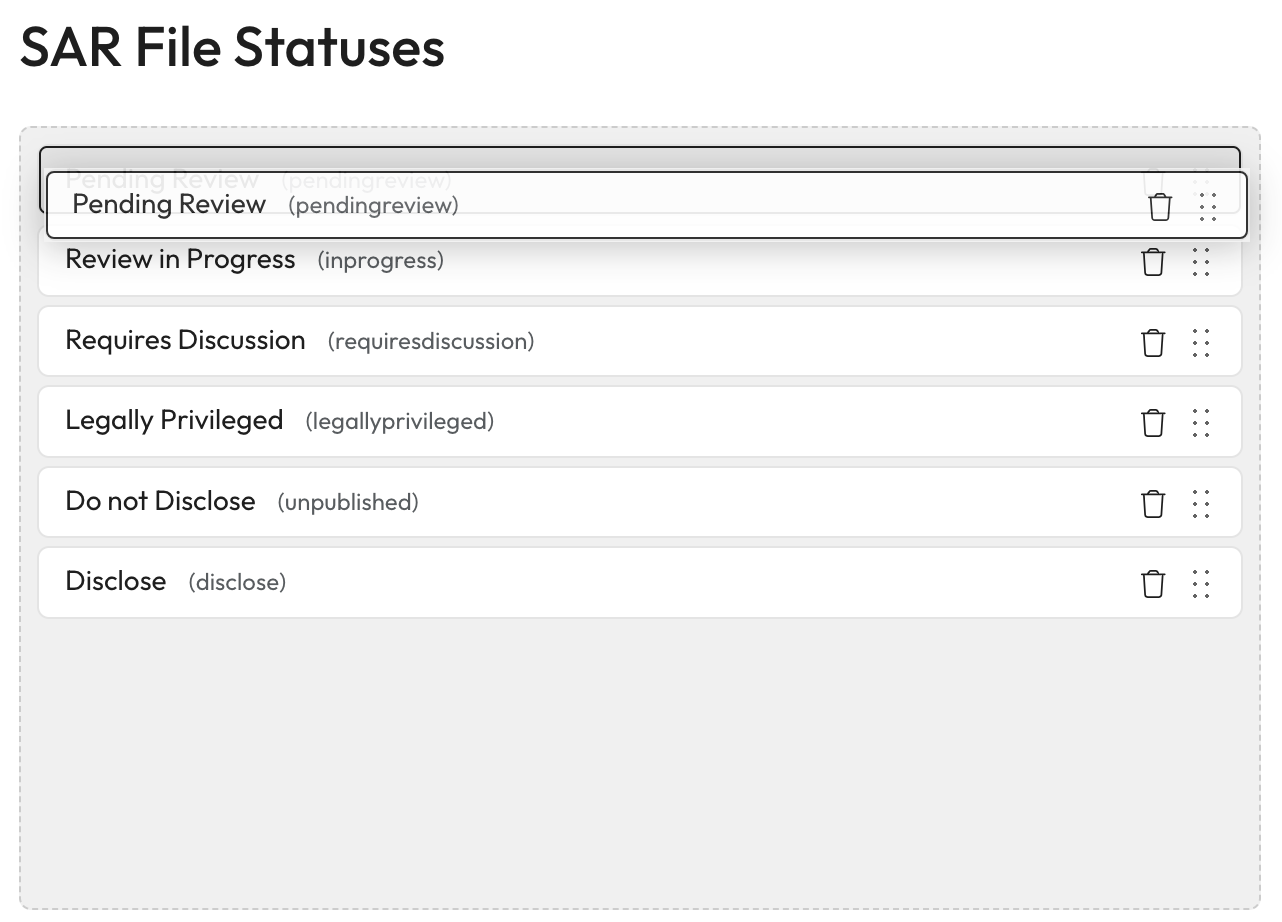Delete the Requires Discussion status
1282x922 pixels.
tap(1153, 342)
